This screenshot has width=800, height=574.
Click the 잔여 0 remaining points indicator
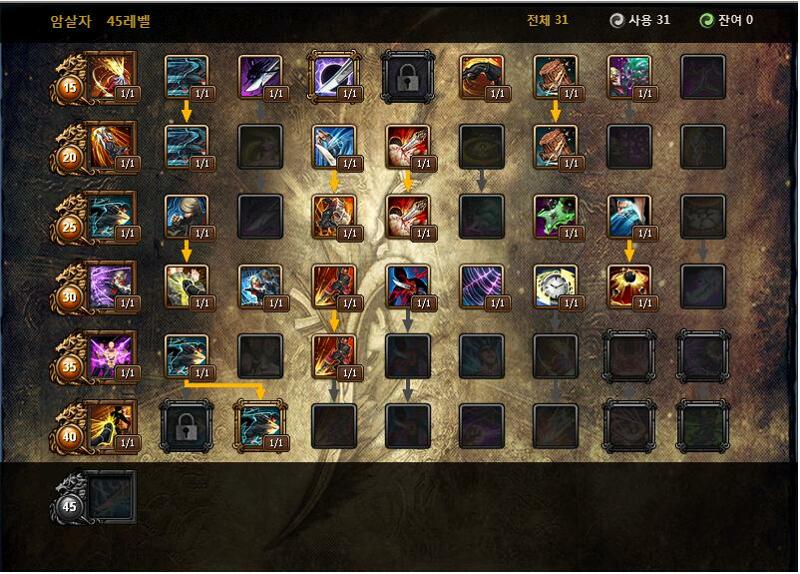(727, 20)
